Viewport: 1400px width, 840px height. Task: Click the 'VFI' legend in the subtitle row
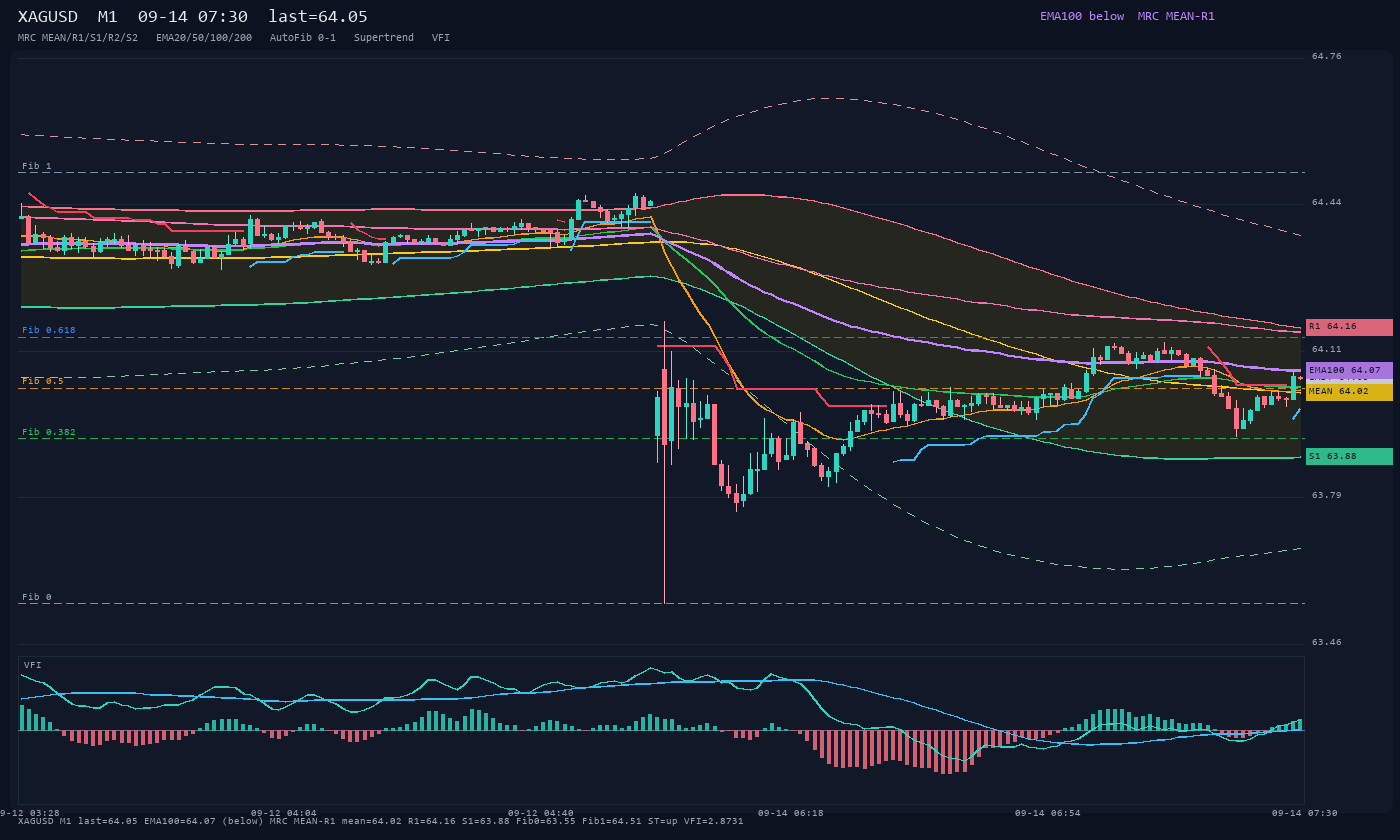441,38
